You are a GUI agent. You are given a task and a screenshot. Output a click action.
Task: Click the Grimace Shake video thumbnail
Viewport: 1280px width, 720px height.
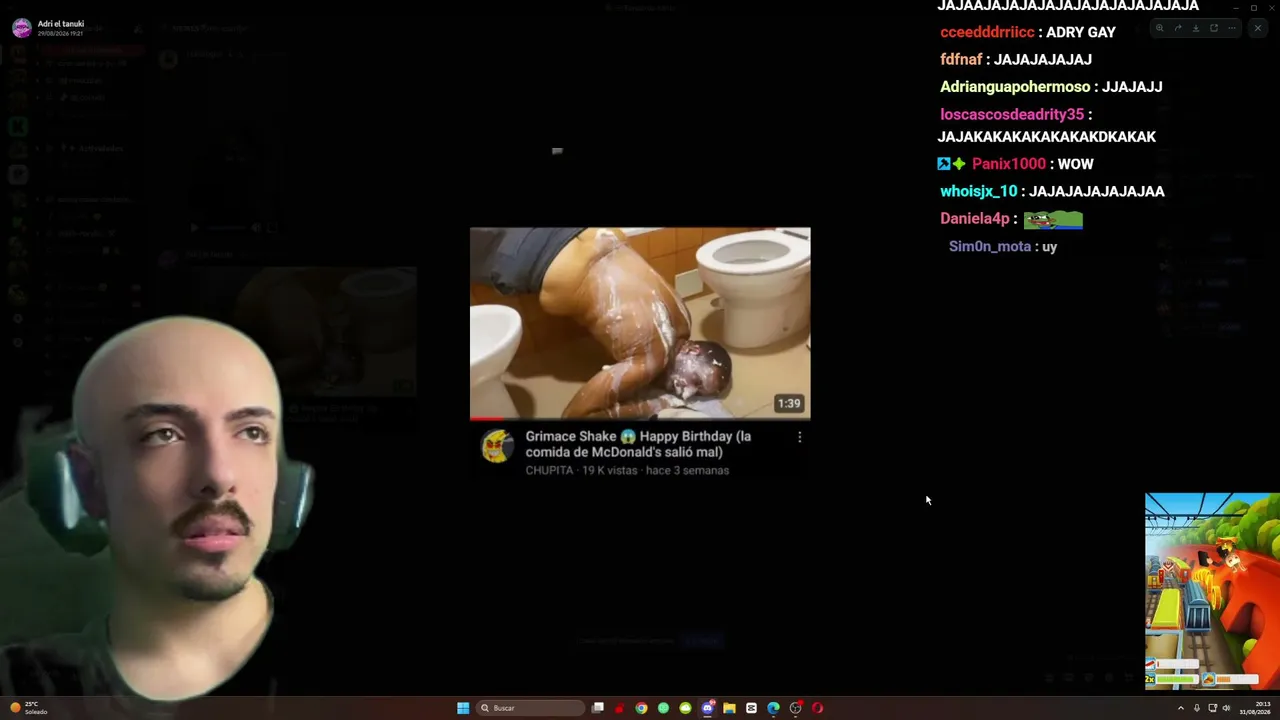point(640,323)
